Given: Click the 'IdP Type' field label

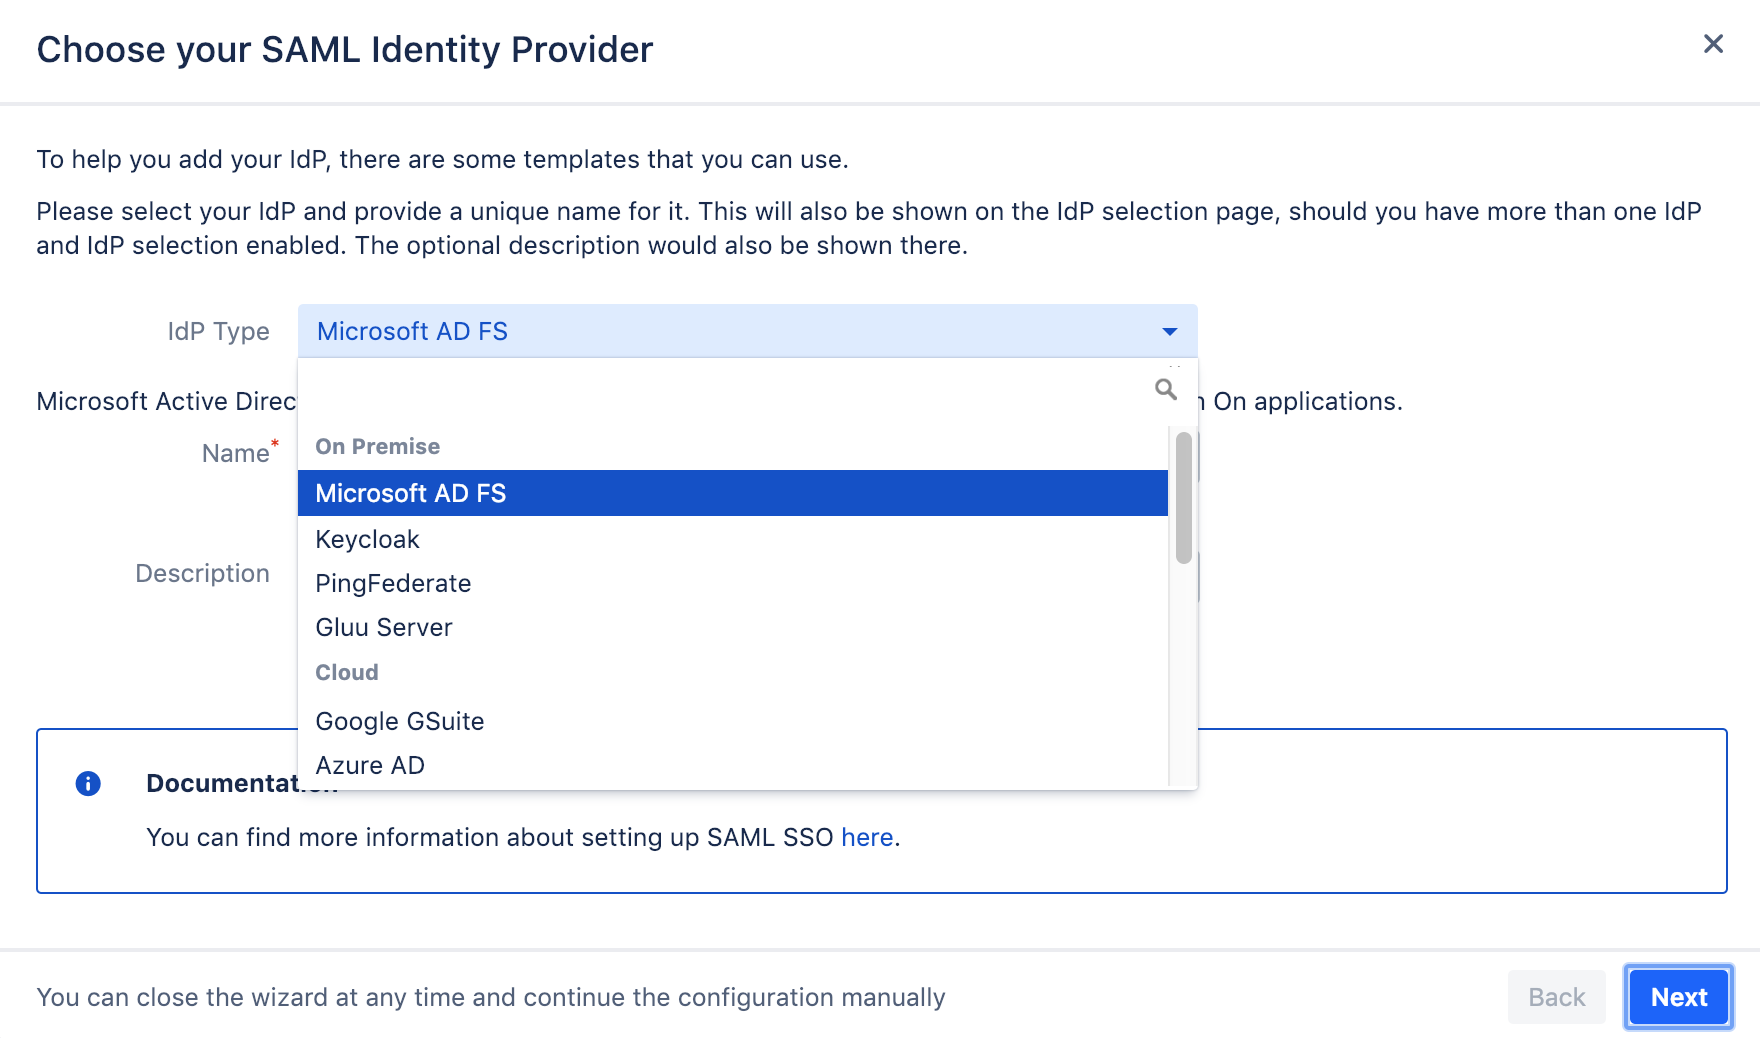Looking at the screenshot, I should (218, 331).
